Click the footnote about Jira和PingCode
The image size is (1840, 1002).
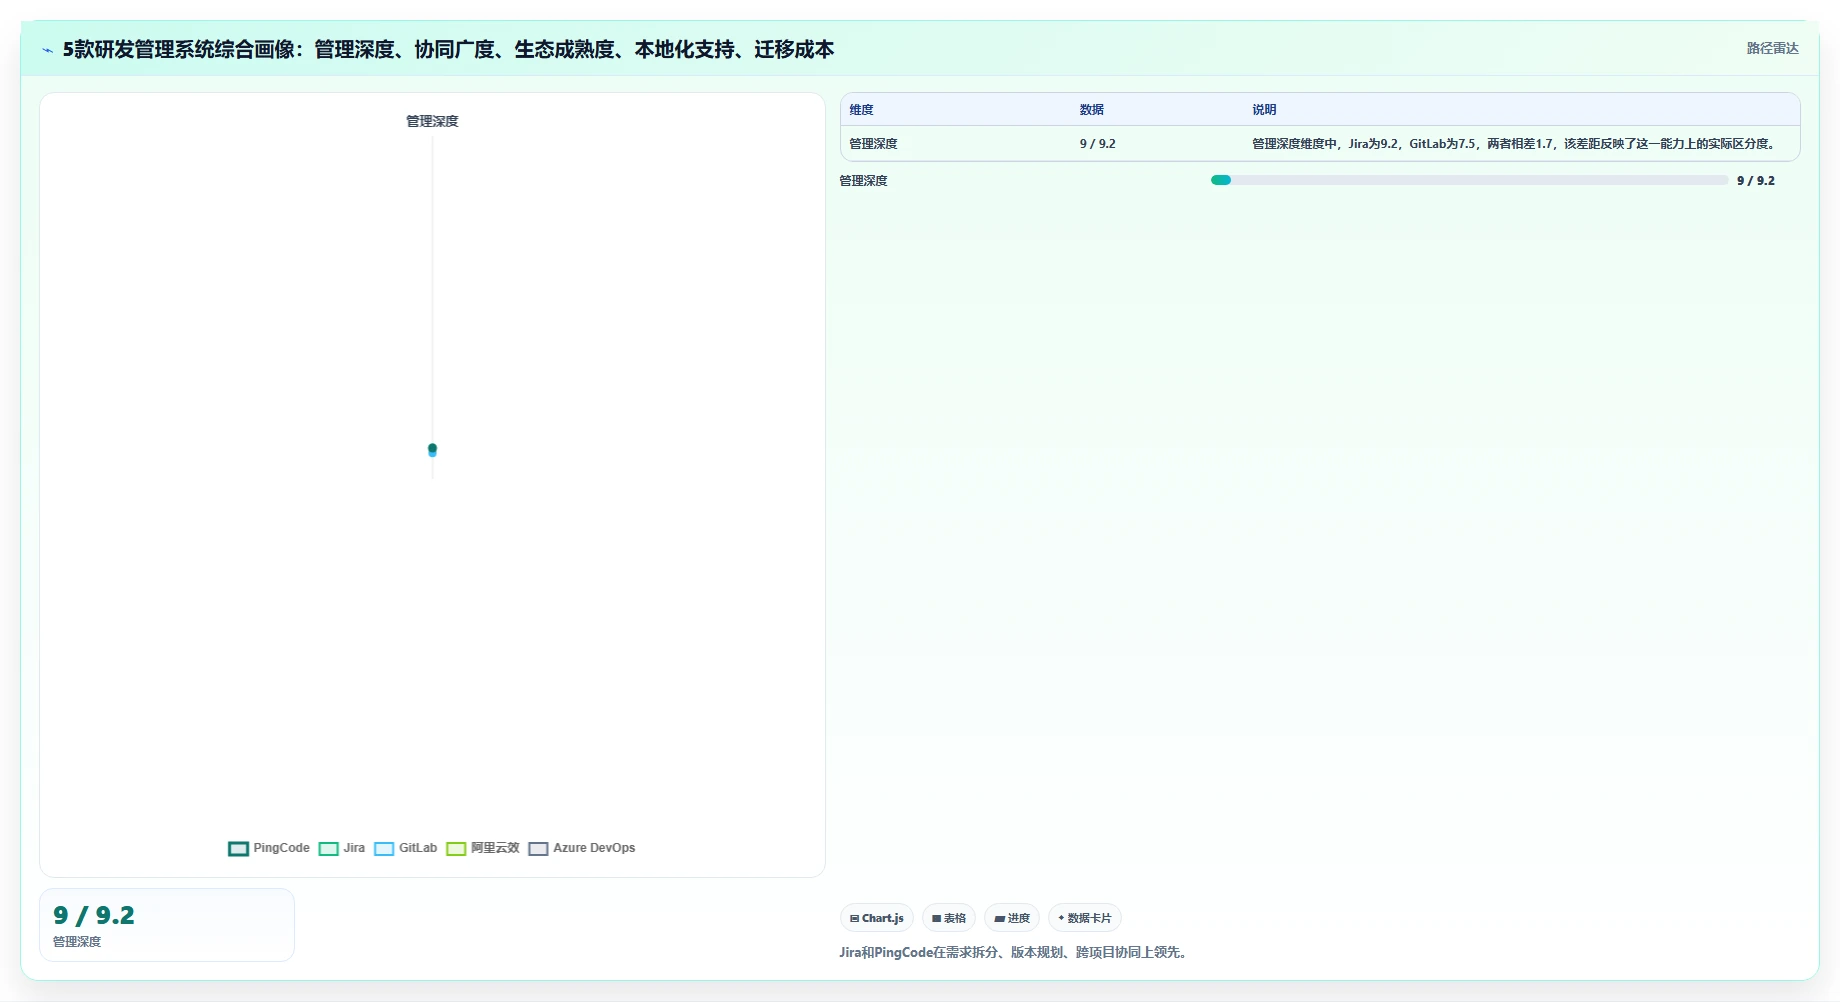(1015, 952)
